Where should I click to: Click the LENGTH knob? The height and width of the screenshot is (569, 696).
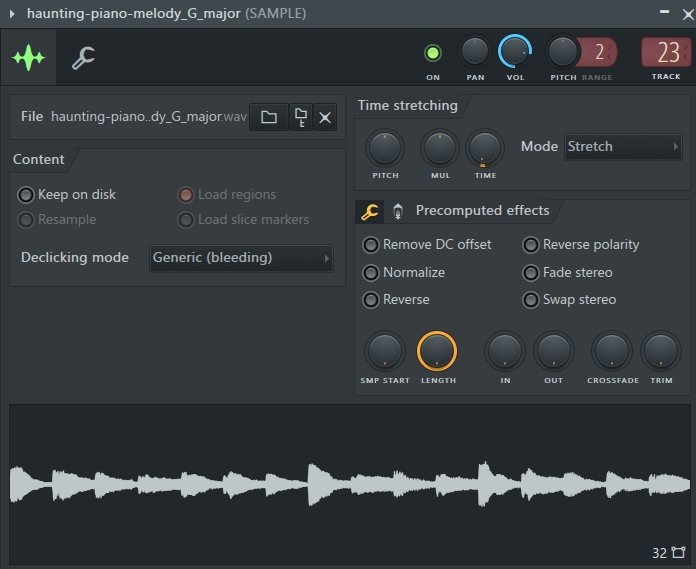point(437,351)
